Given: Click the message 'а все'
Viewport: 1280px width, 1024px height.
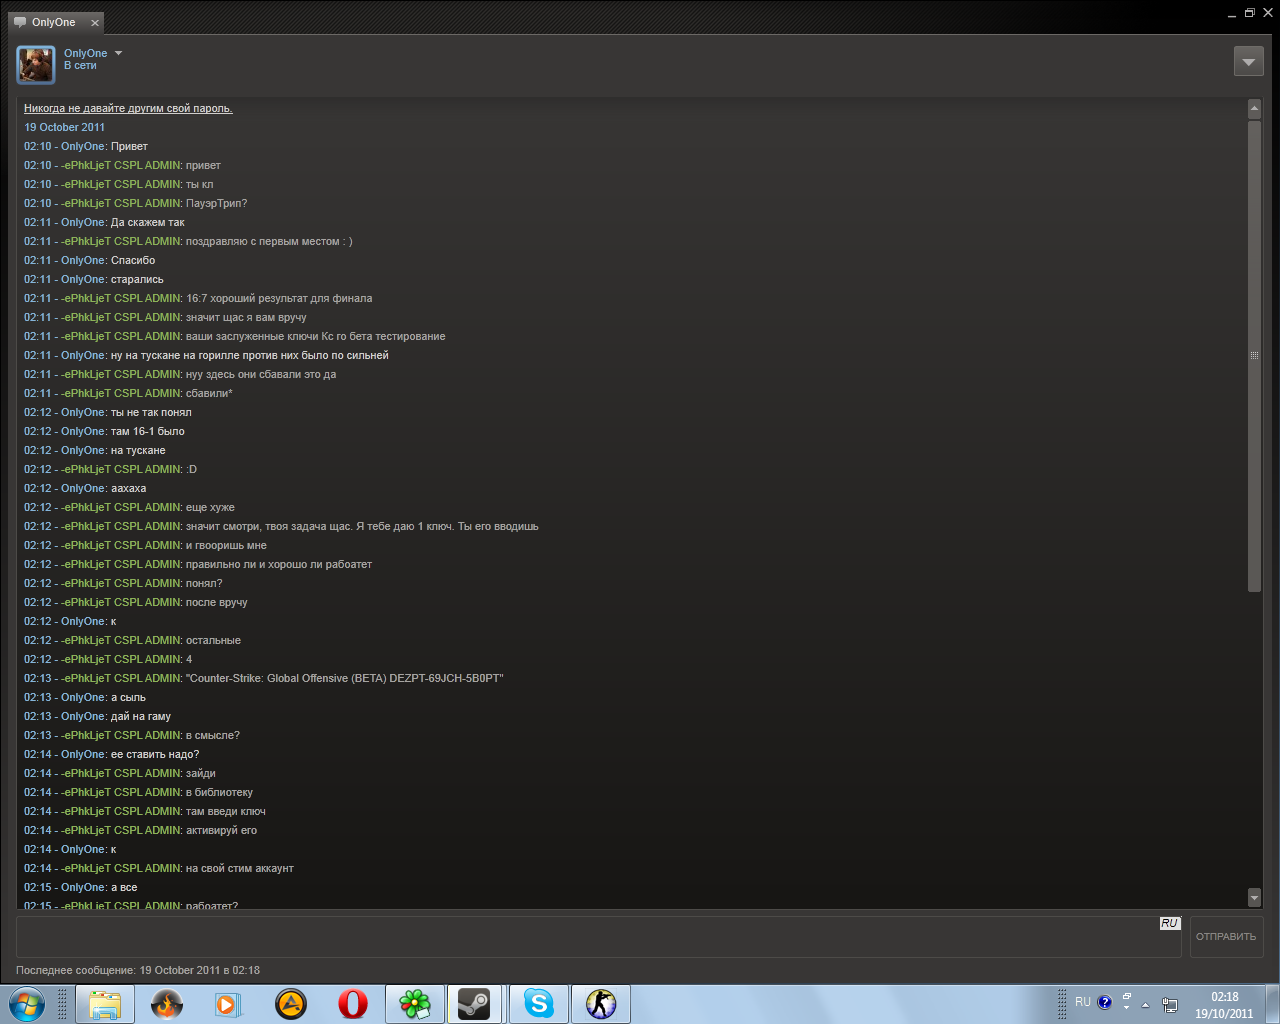Looking at the screenshot, I should pos(124,887).
